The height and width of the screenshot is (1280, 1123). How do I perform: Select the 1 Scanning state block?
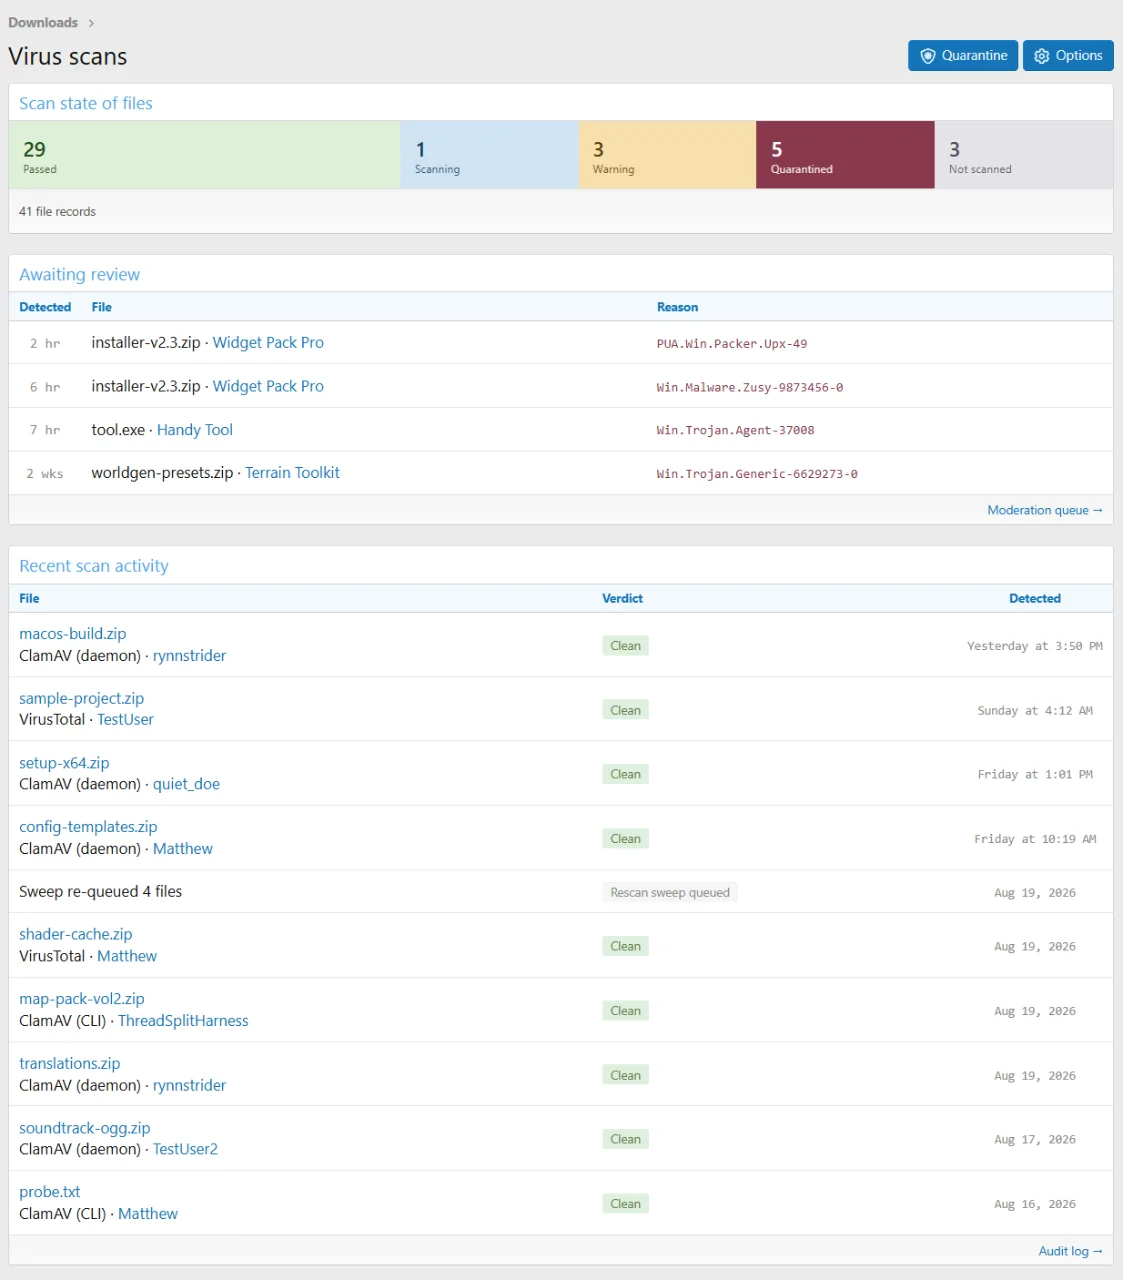tap(489, 155)
